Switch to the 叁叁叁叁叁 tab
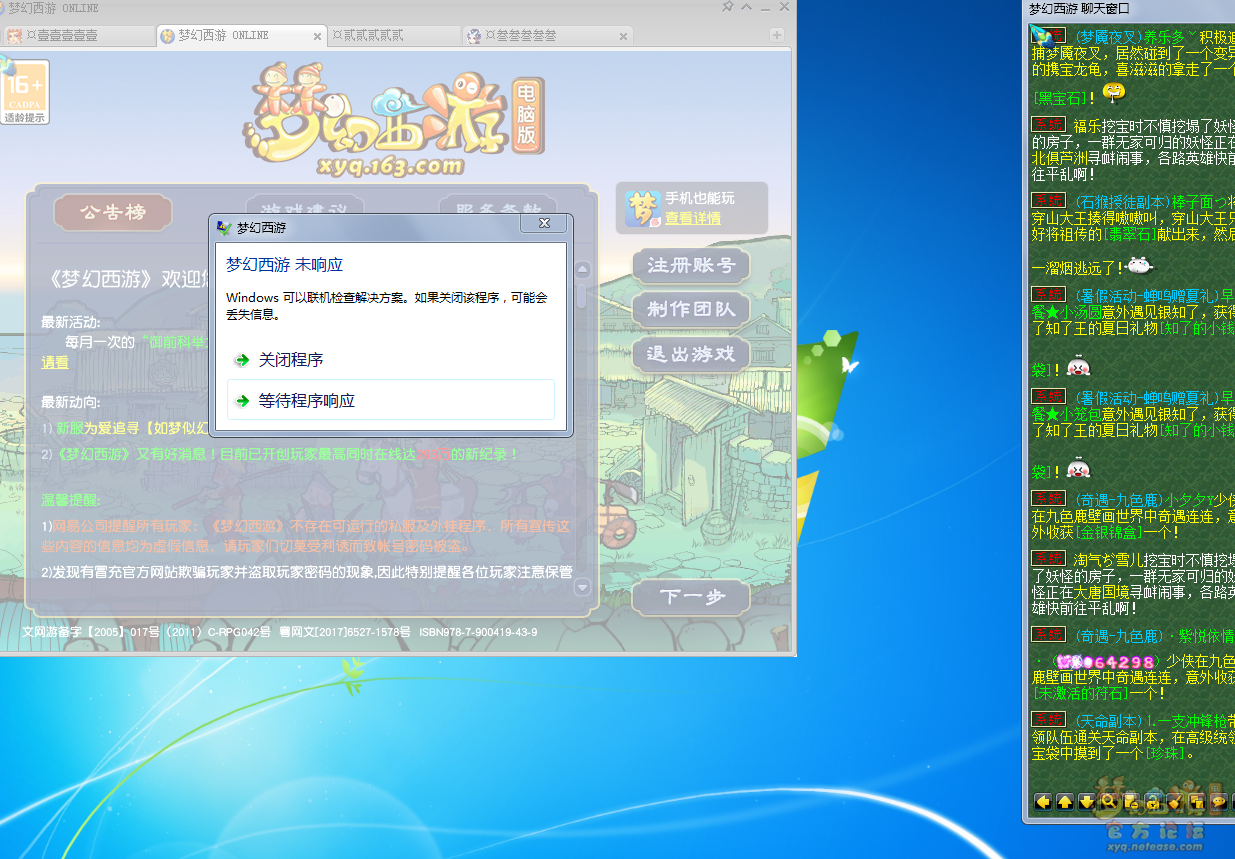The height and width of the screenshot is (859, 1235). pyautogui.click(x=548, y=35)
